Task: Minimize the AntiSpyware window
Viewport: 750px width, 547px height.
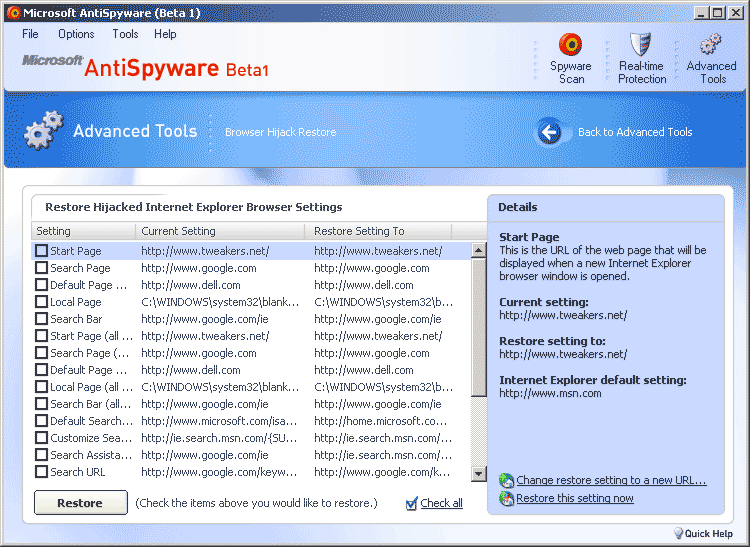Action: (x=701, y=13)
